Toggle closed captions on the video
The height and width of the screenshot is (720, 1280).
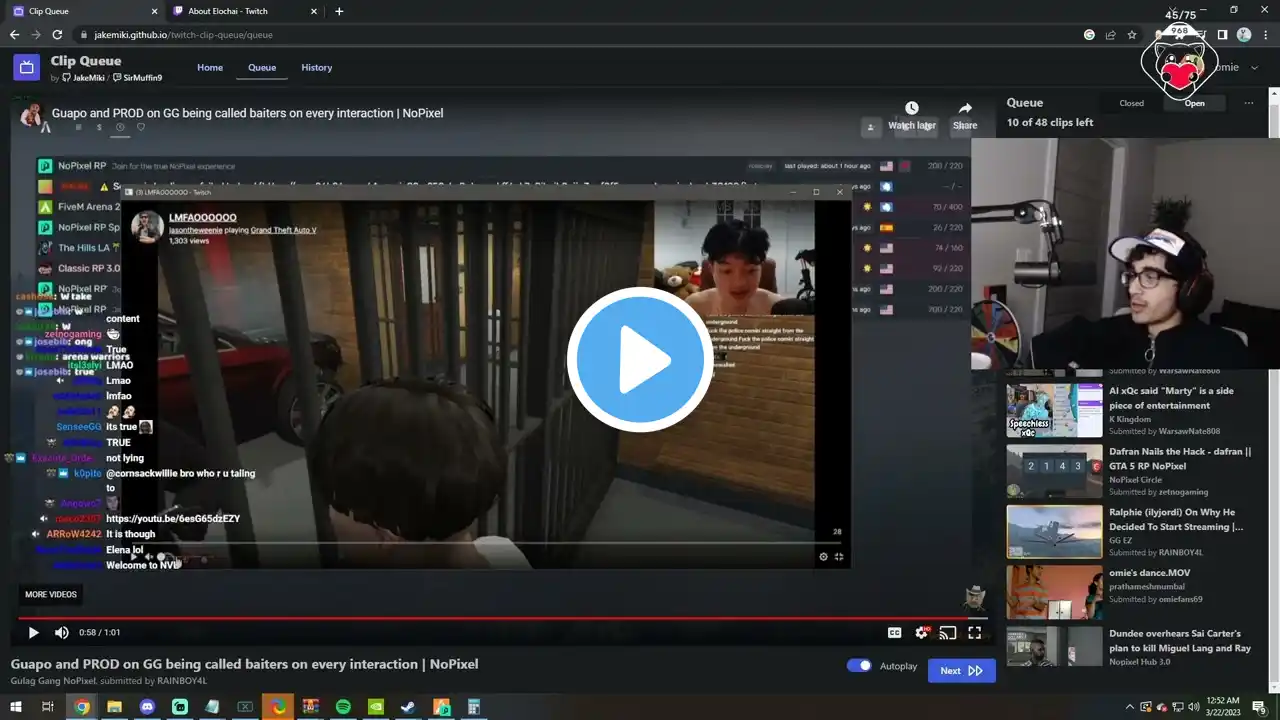coord(895,632)
